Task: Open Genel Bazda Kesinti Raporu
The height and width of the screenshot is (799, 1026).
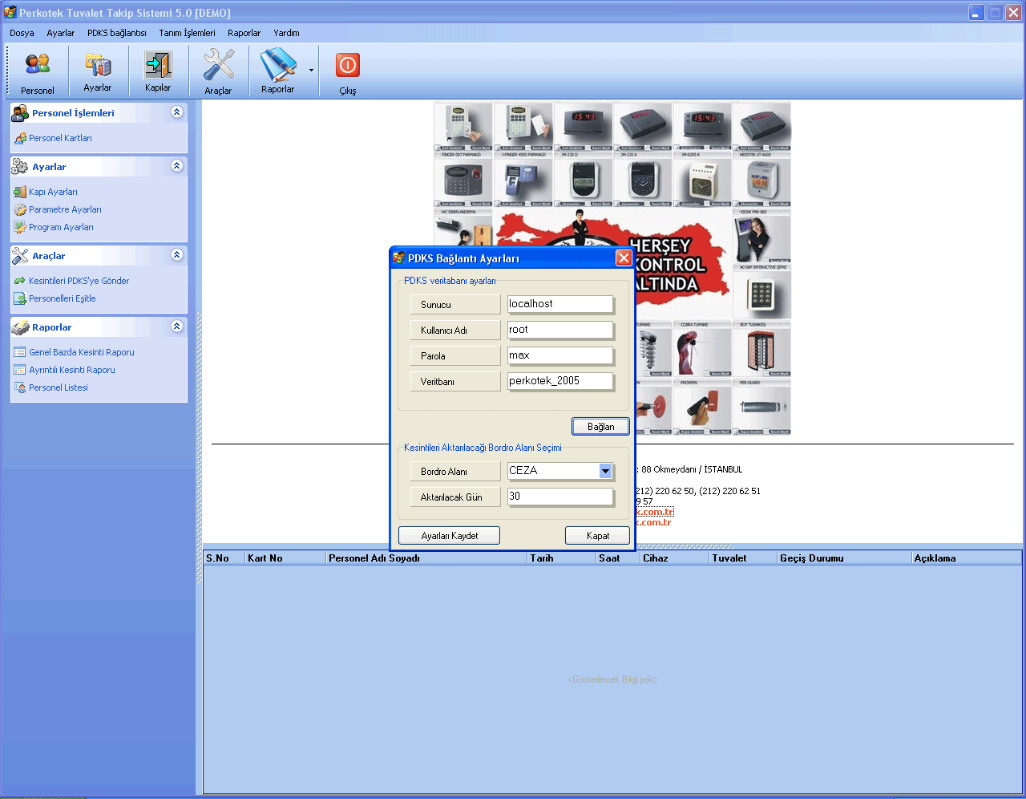Action: pos(81,352)
